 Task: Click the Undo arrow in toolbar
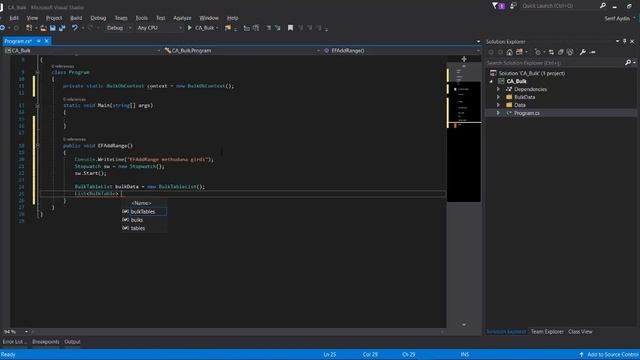[74, 28]
